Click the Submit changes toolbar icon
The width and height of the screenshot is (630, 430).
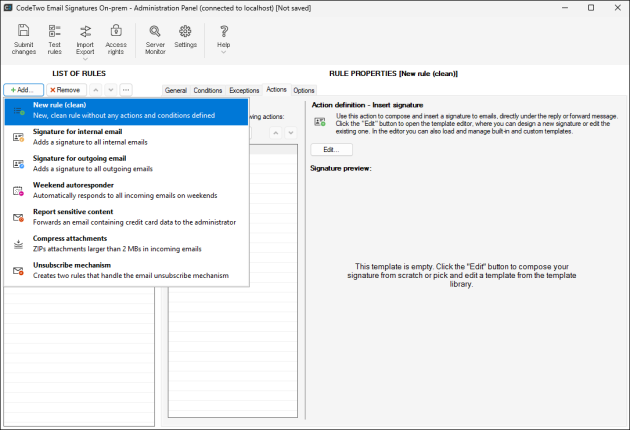tap(23, 38)
